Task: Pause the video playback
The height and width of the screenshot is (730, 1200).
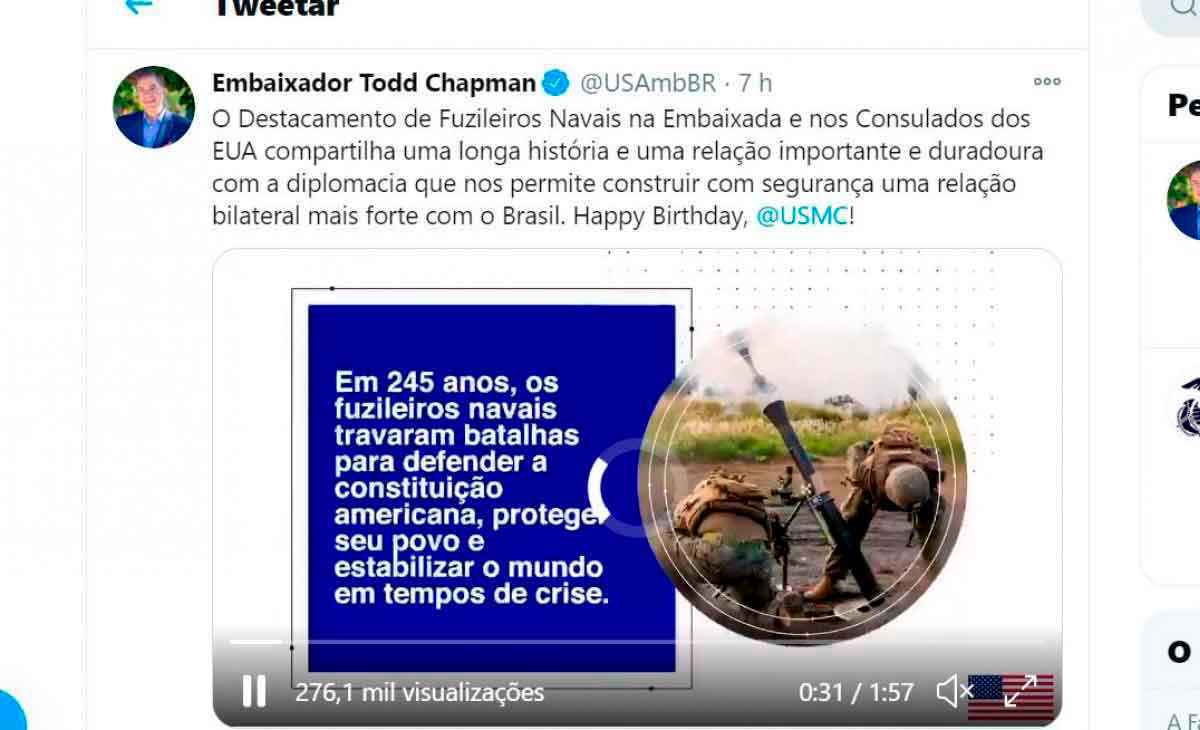Action: (x=254, y=691)
